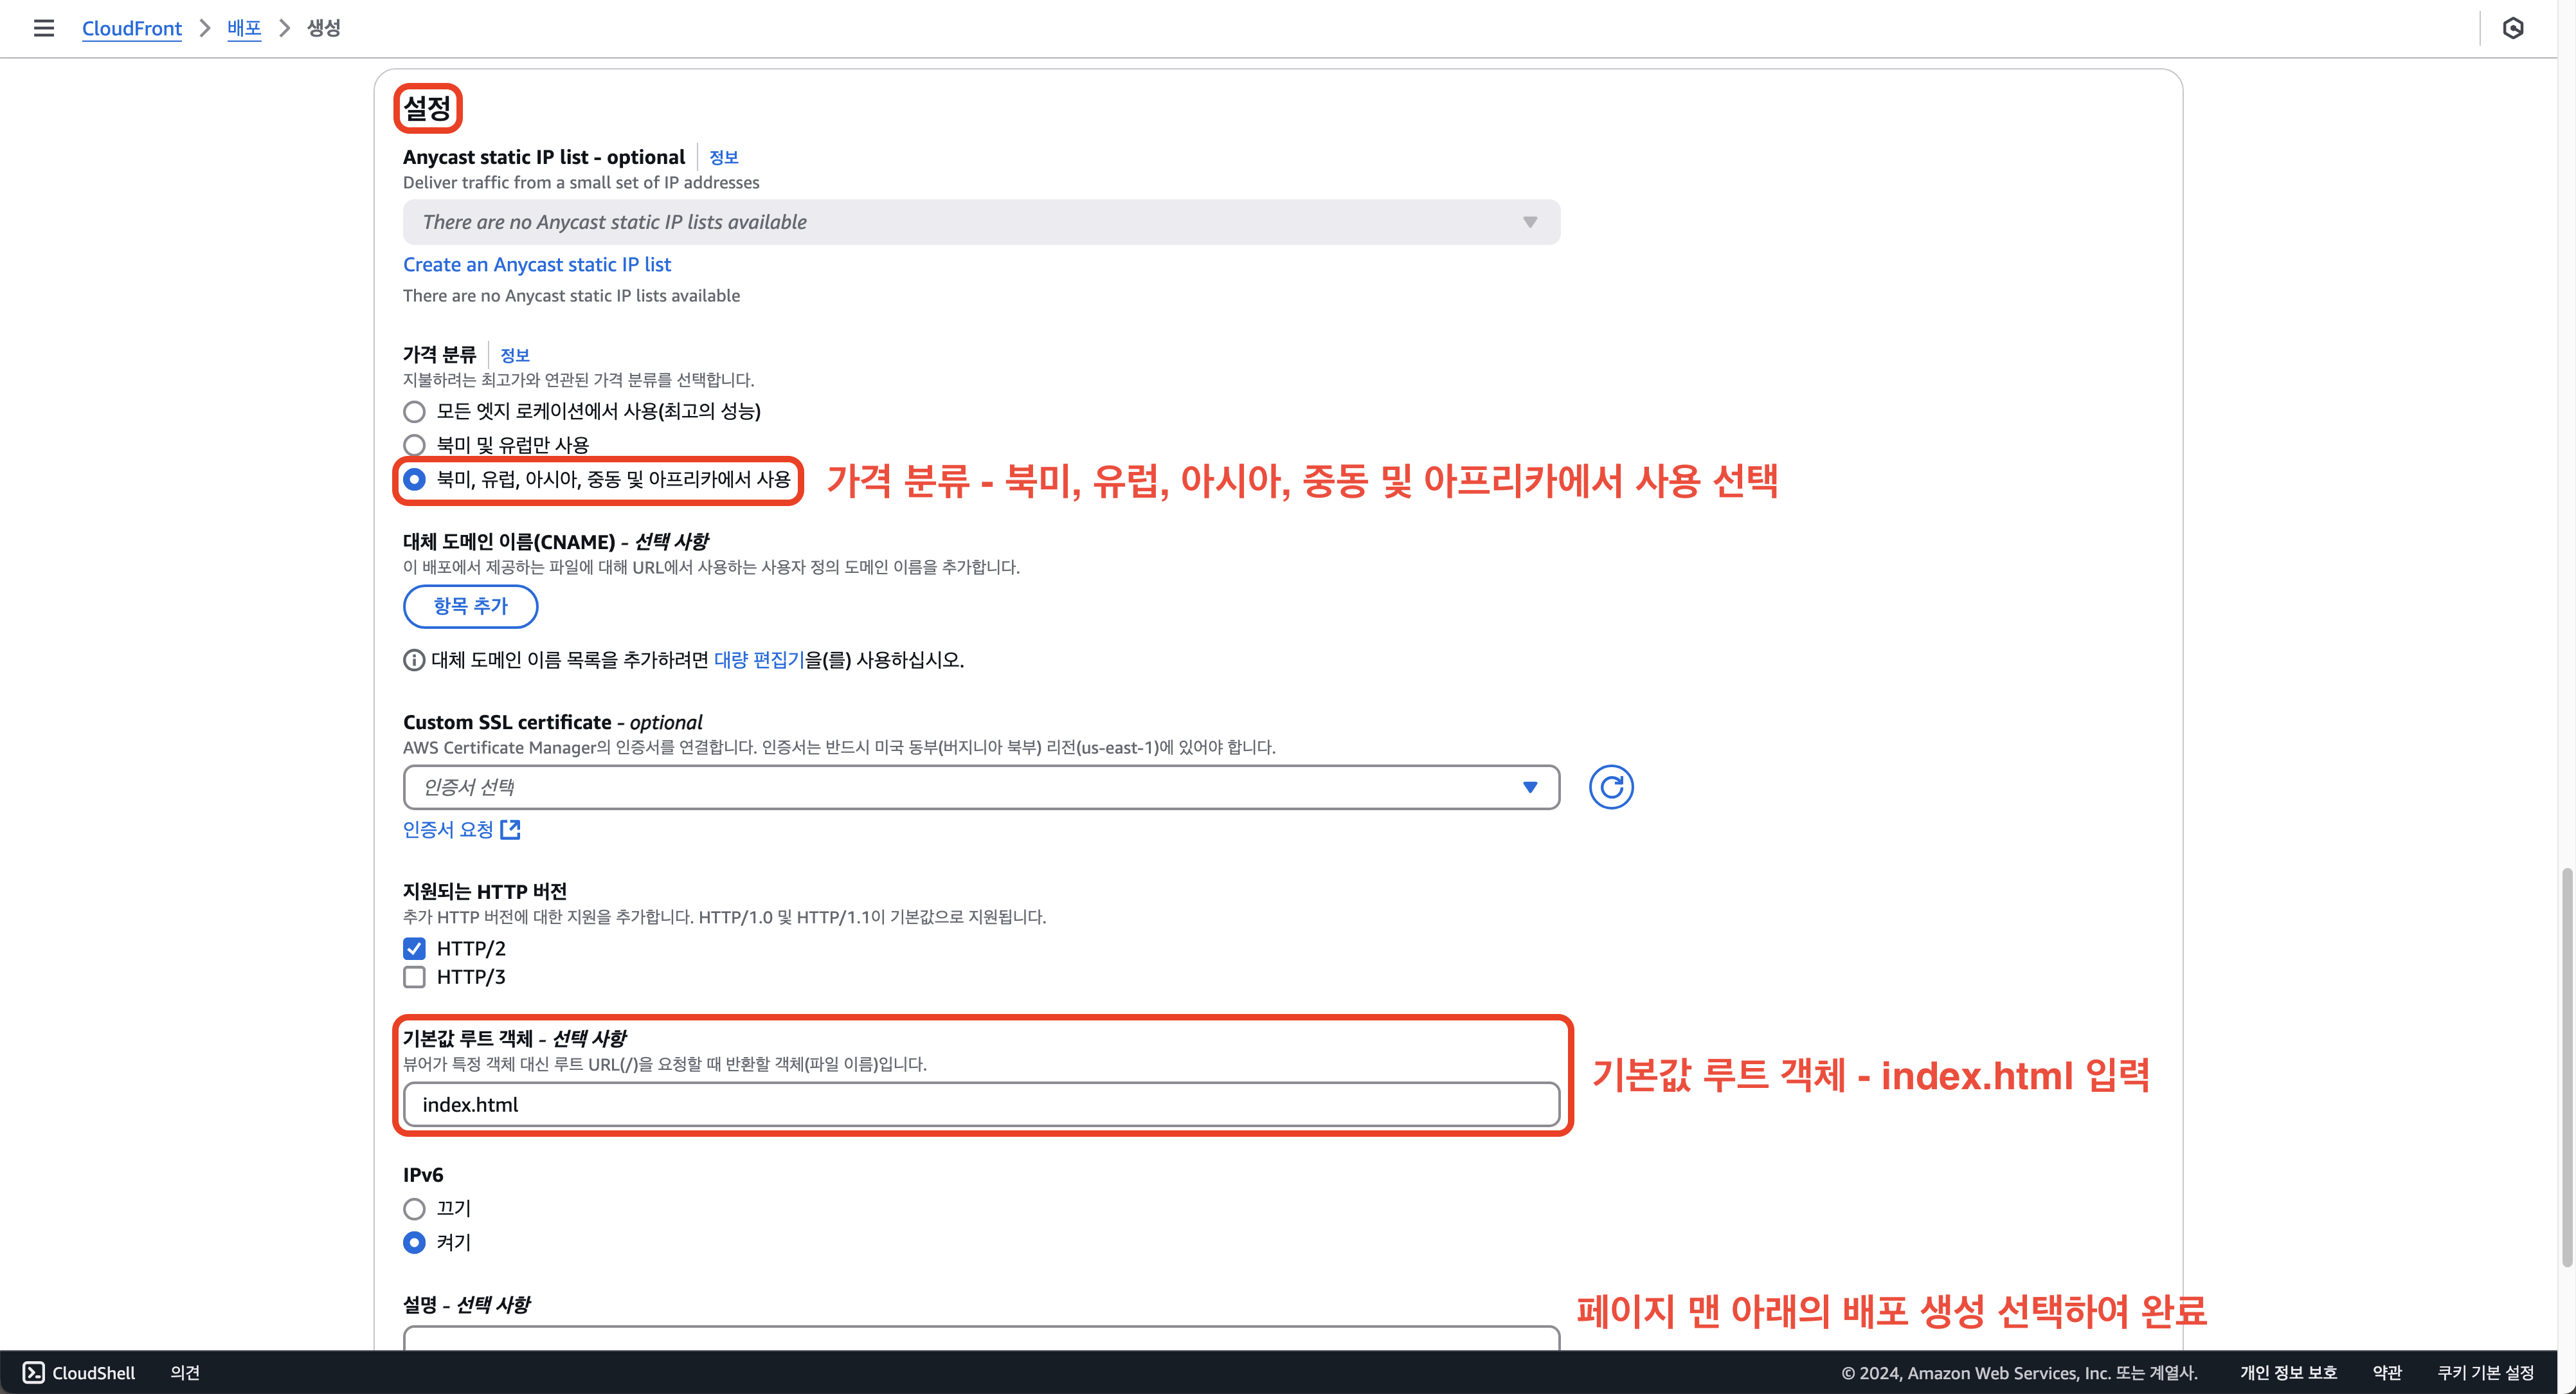The image size is (2576, 1394).
Task: Enable the HTTP/3 checkbox
Action: tap(414, 977)
